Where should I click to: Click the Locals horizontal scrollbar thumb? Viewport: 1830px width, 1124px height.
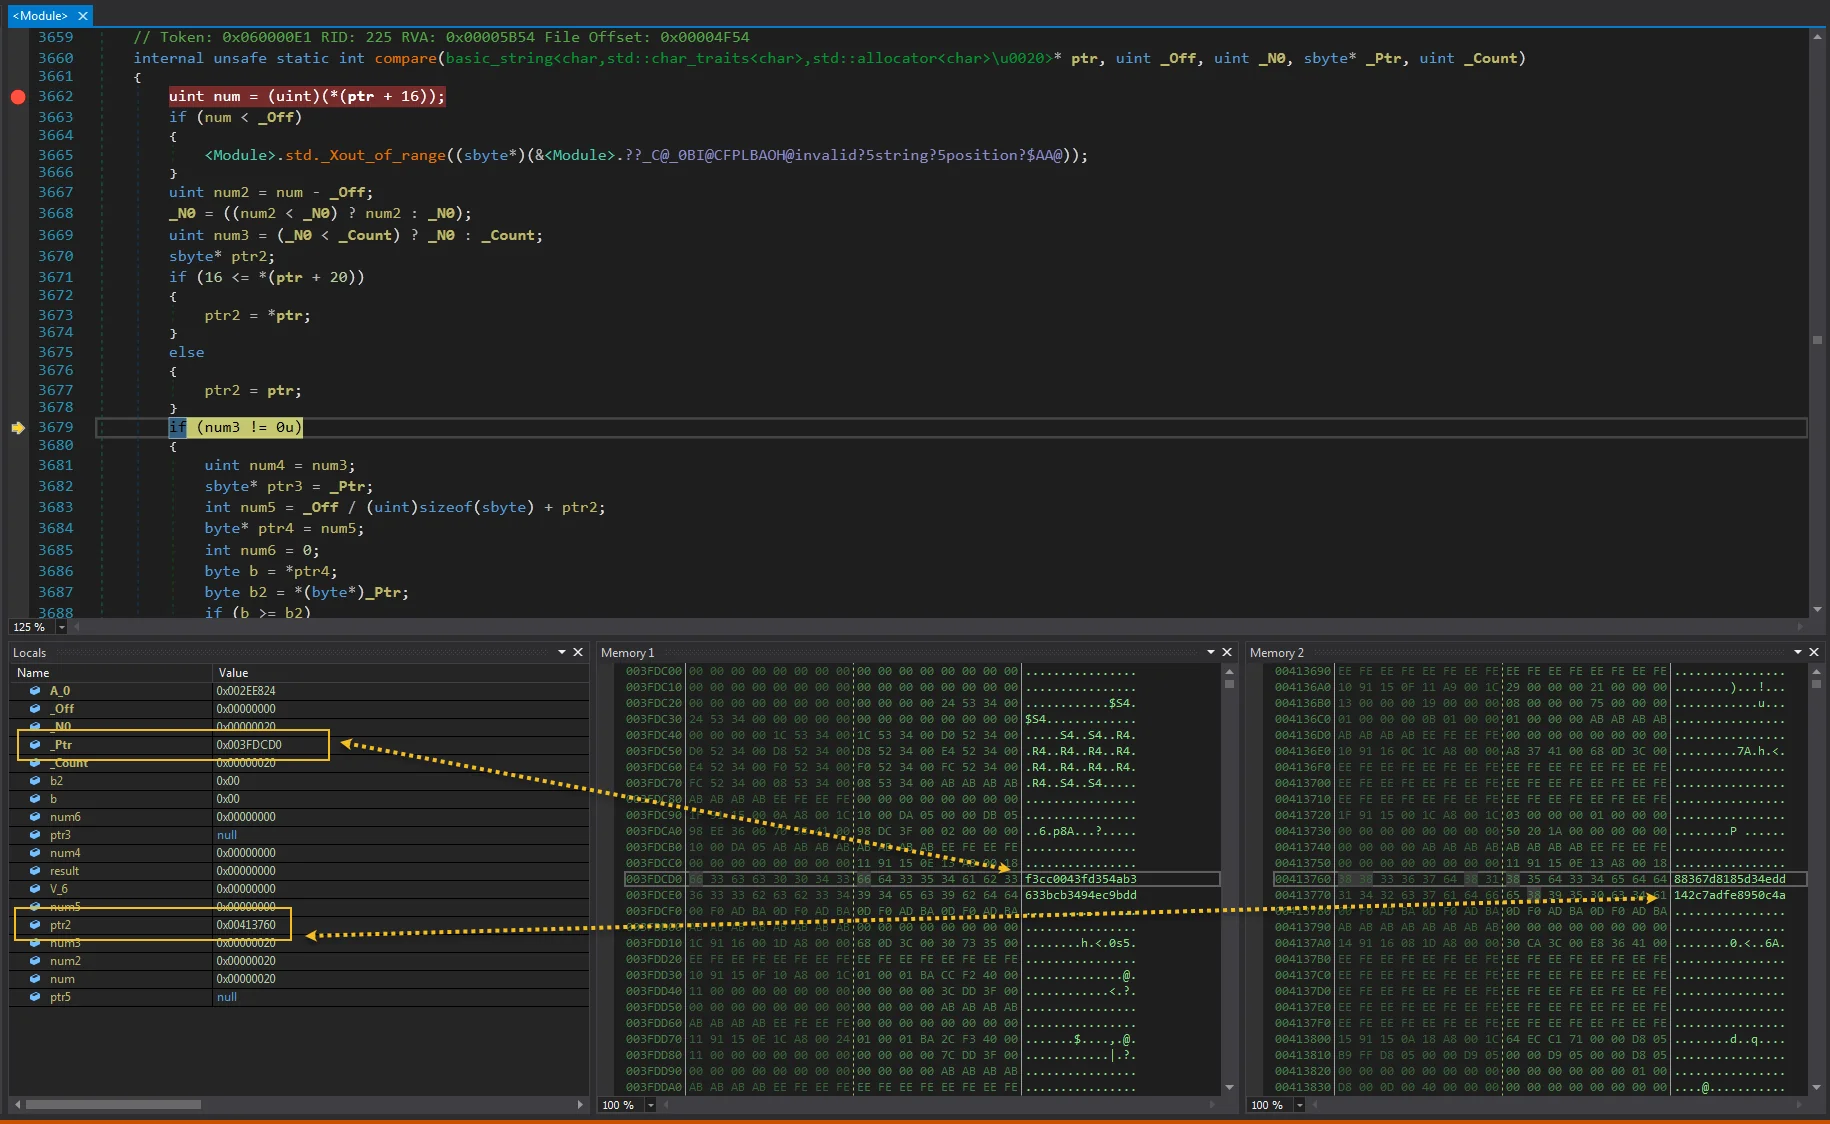113,1105
